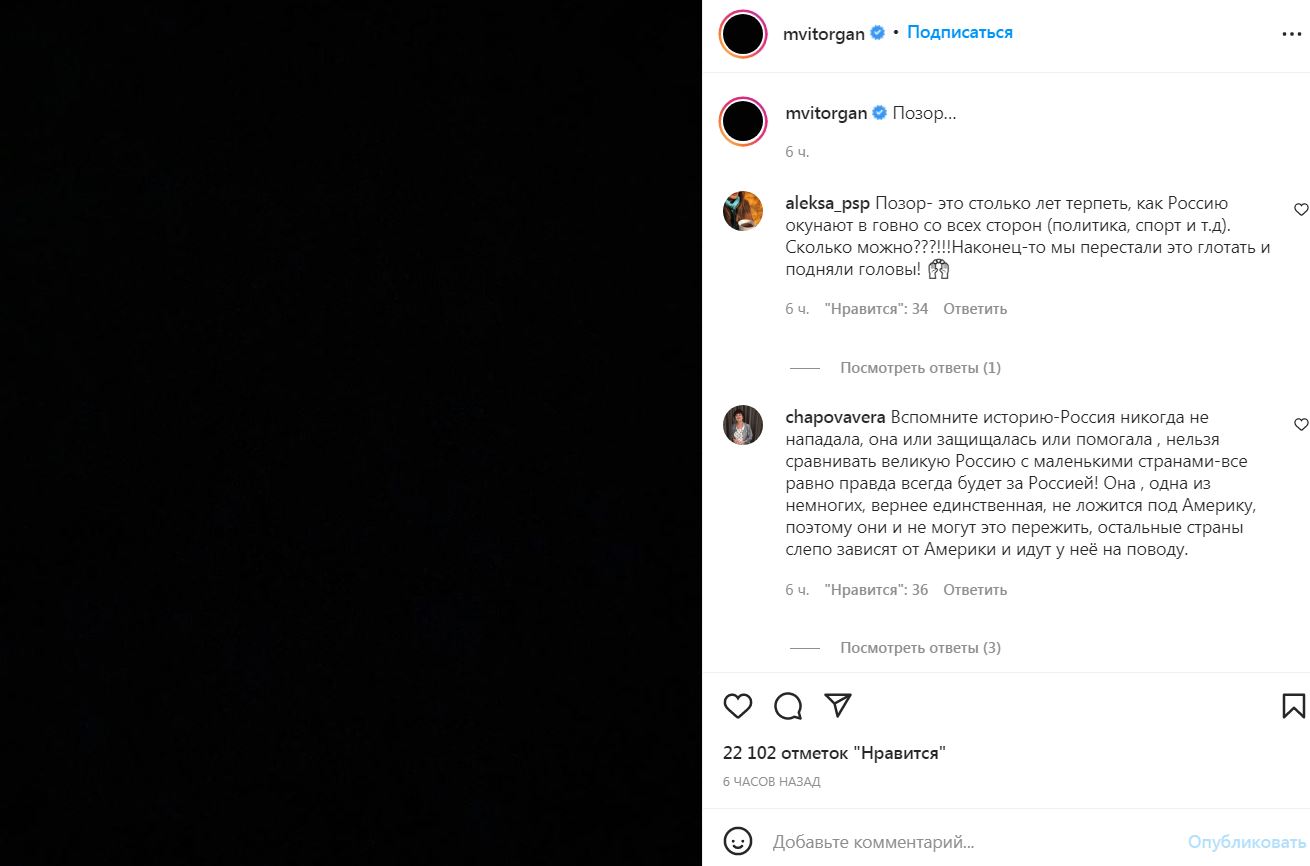Click mvitorgan verified badge in header
The height and width of the screenshot is (866, 1310).
click(x=877, y=33)
